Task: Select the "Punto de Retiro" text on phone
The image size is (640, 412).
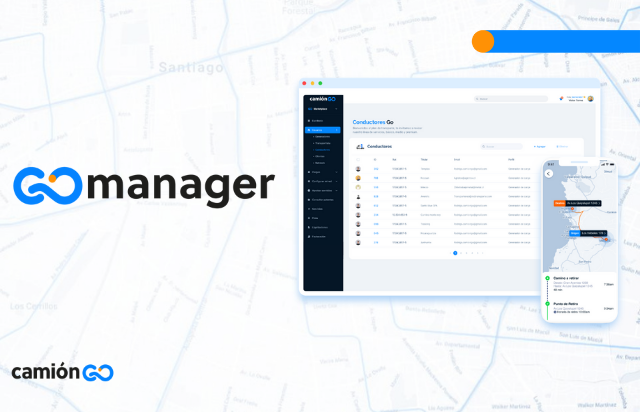Action: tap(565, 304)
